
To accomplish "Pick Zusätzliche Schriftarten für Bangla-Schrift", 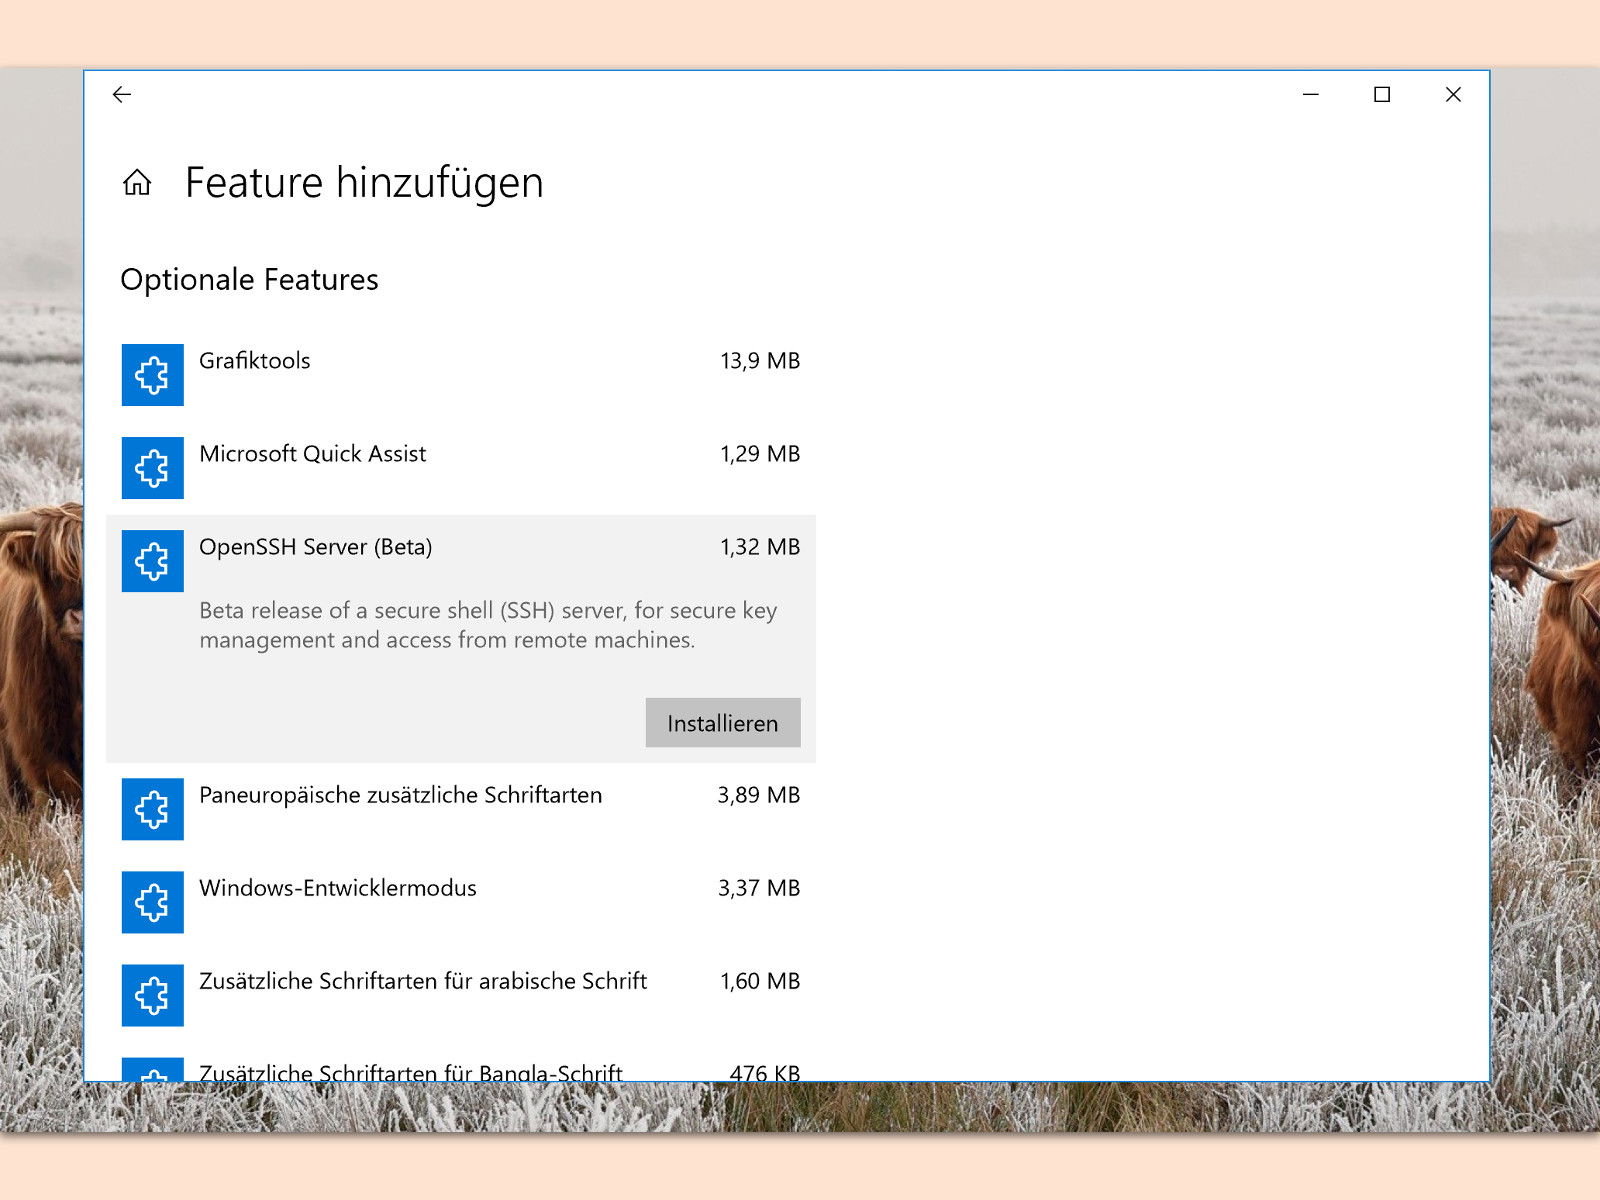I will [411, 1072].
